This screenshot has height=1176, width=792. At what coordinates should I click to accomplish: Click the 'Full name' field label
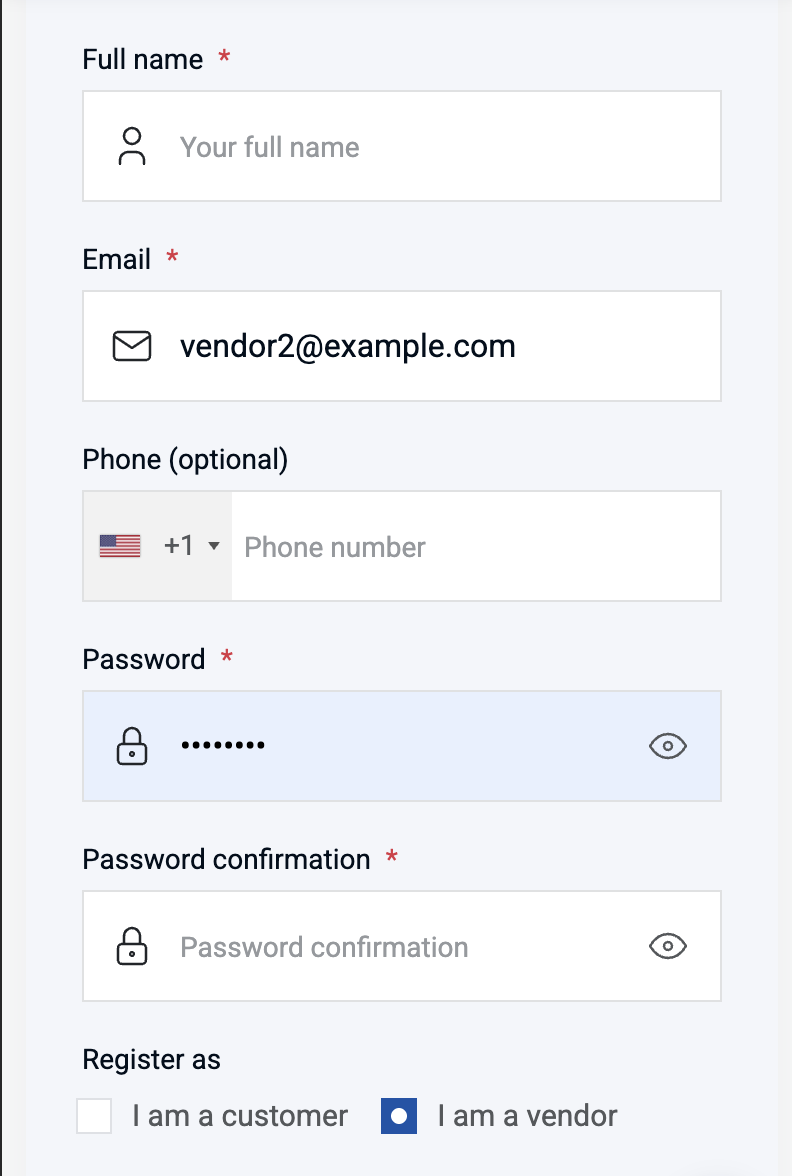pyautogui.click(x=143, y=59)
